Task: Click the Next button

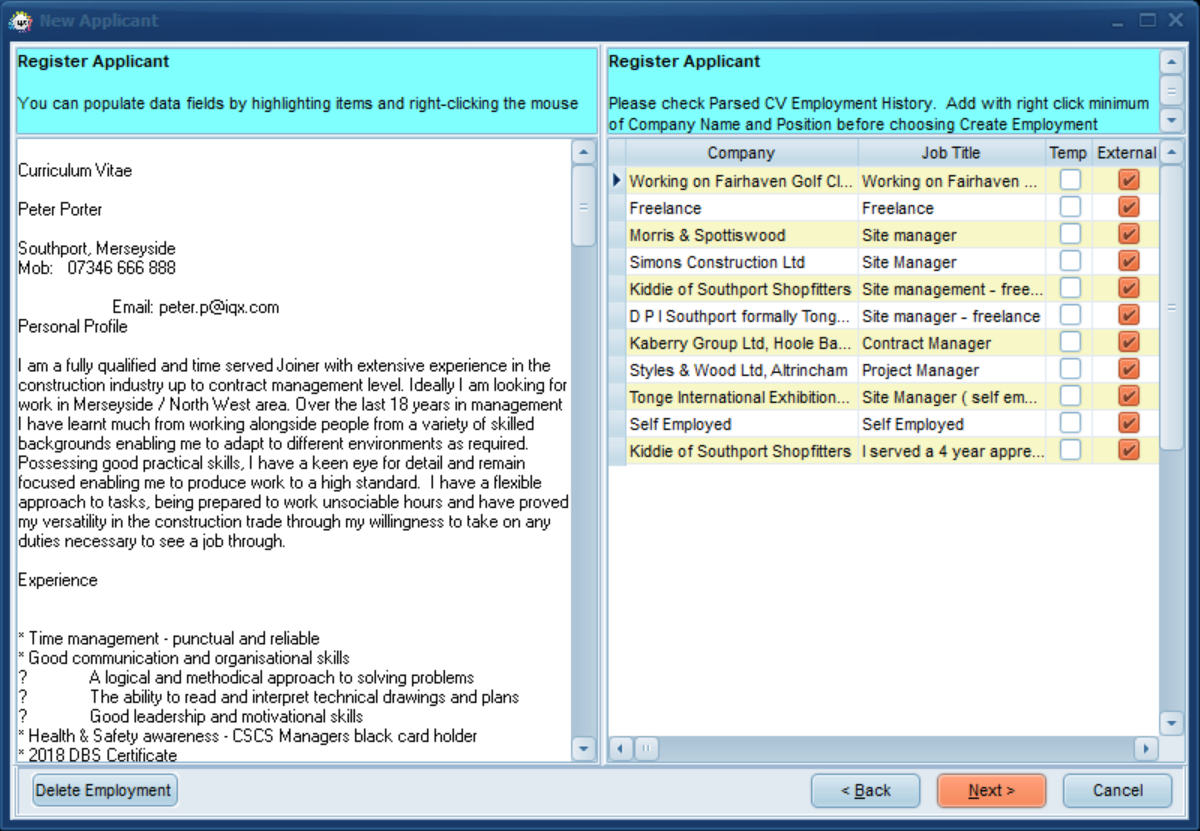Action: pos(991,790)
